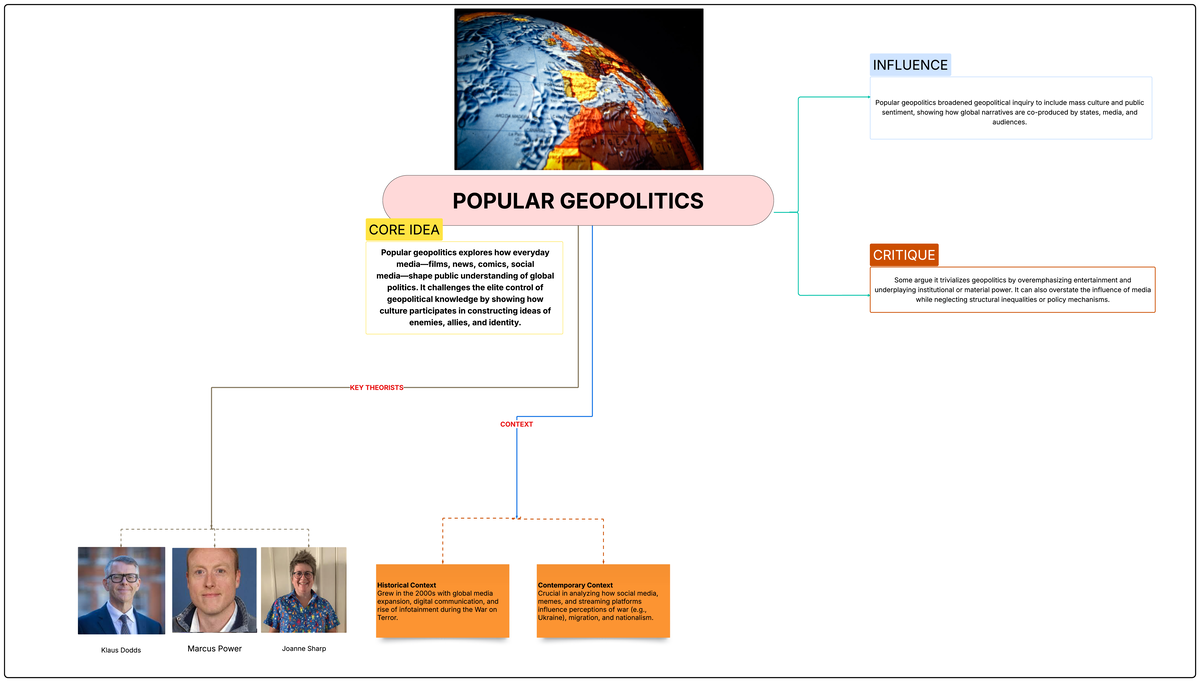Select the Historical Context sticky note
This screenshot has width=1200, height=682.
coord(442,600)
